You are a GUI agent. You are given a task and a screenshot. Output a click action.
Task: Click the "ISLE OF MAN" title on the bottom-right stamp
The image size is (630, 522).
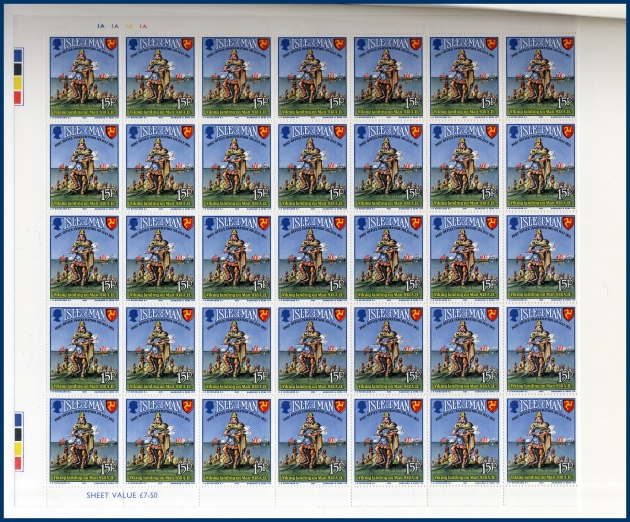tap(540, 407)
